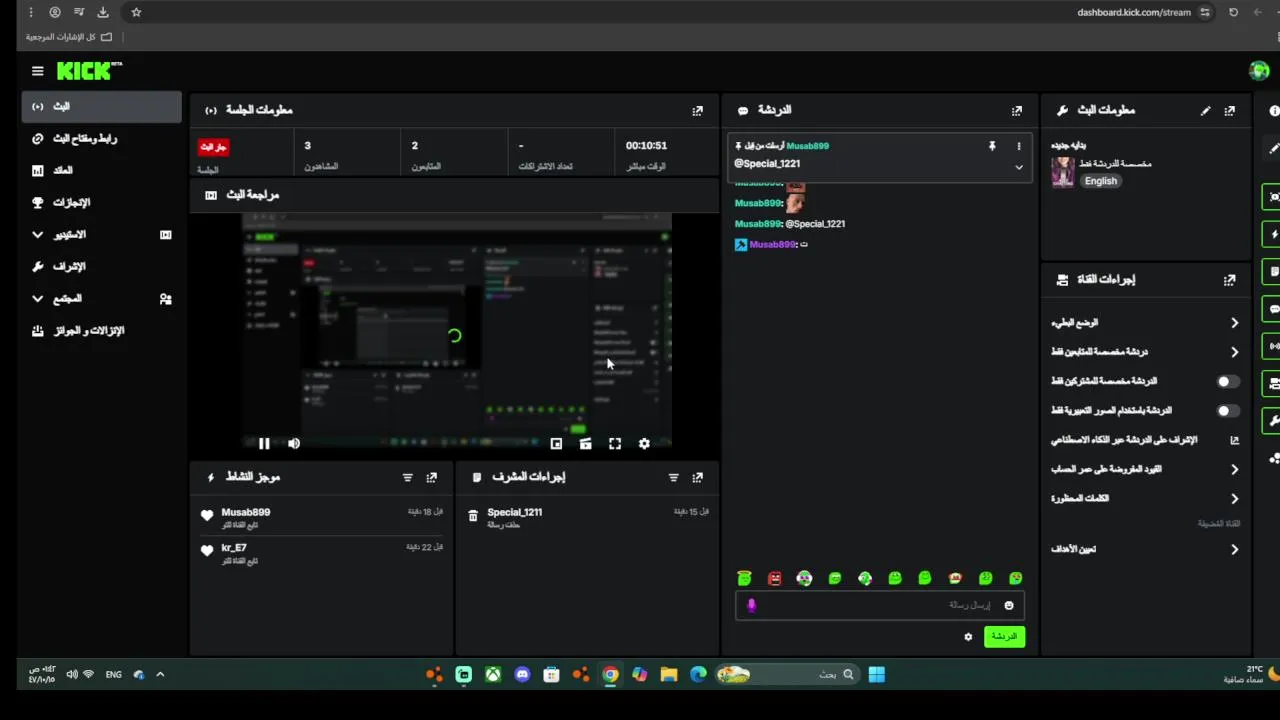The width and height of the screenshot is (1280, 720).
Task: Filter the moderator actions (إجراءات المشرف) list
Action: click(x=673, y=478)
